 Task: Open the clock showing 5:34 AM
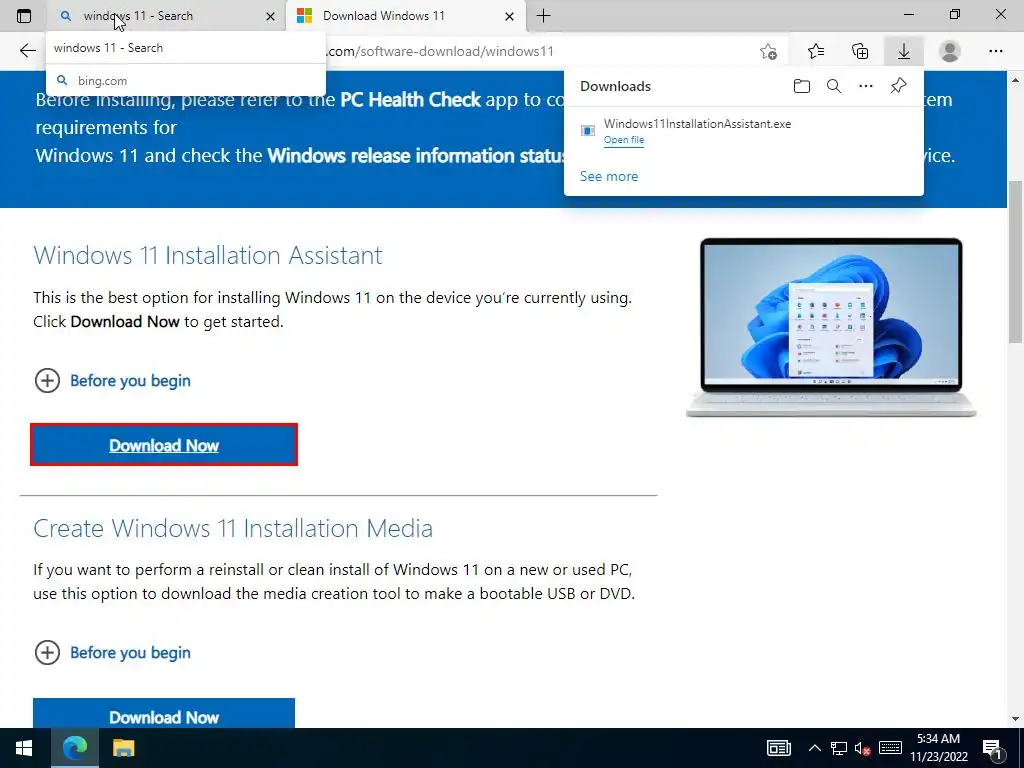pyautogui.click(x=938, y=748)
